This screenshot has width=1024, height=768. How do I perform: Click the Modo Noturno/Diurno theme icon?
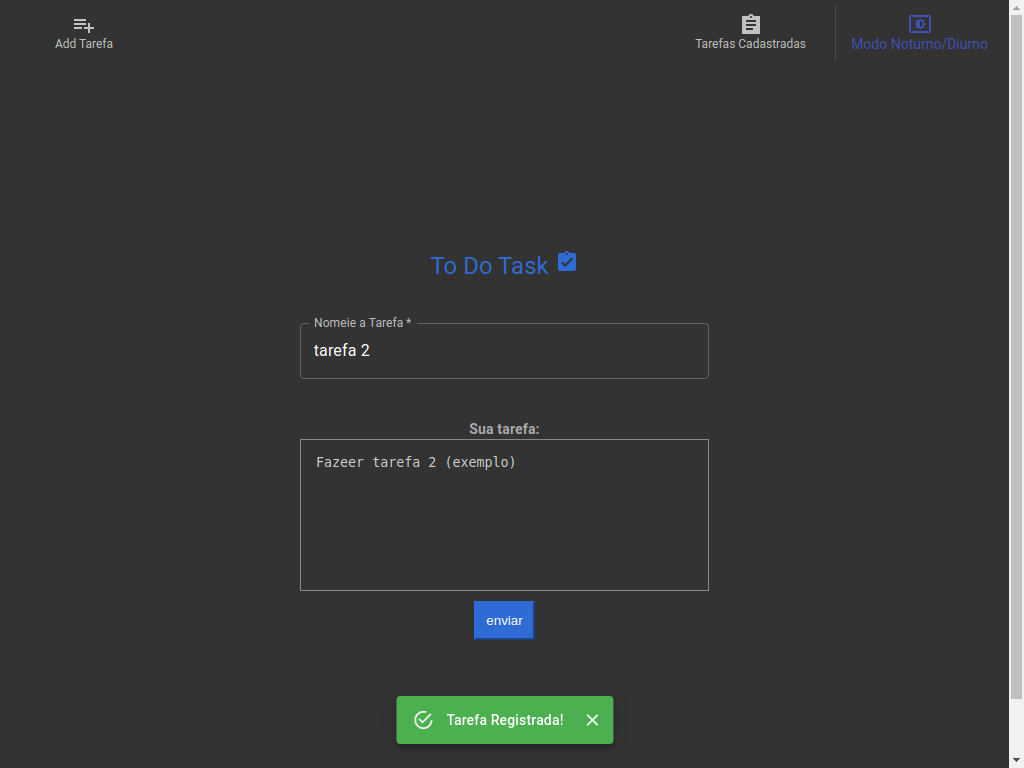tap(919, 22)
